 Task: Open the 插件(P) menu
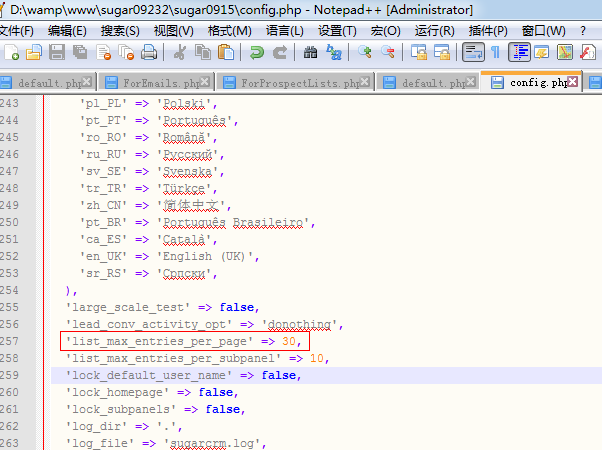pyautogui.click(x=488, y=30)
